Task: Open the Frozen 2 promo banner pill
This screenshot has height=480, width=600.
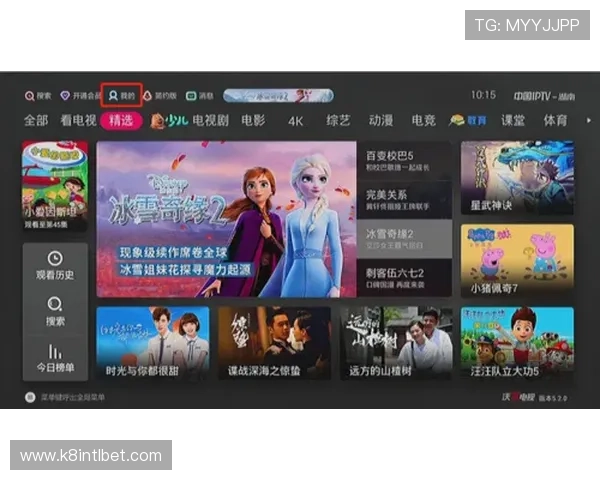Action: coord(278,96)
